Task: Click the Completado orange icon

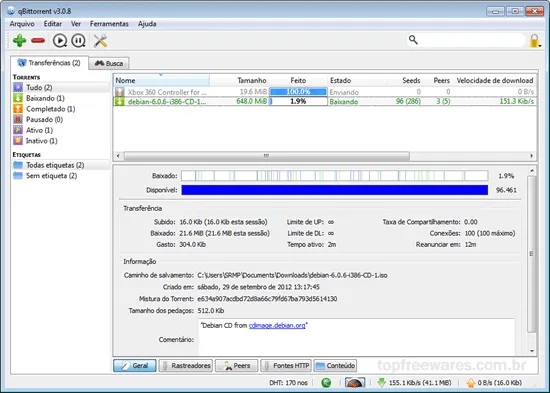Action: [x=18, y=109]
